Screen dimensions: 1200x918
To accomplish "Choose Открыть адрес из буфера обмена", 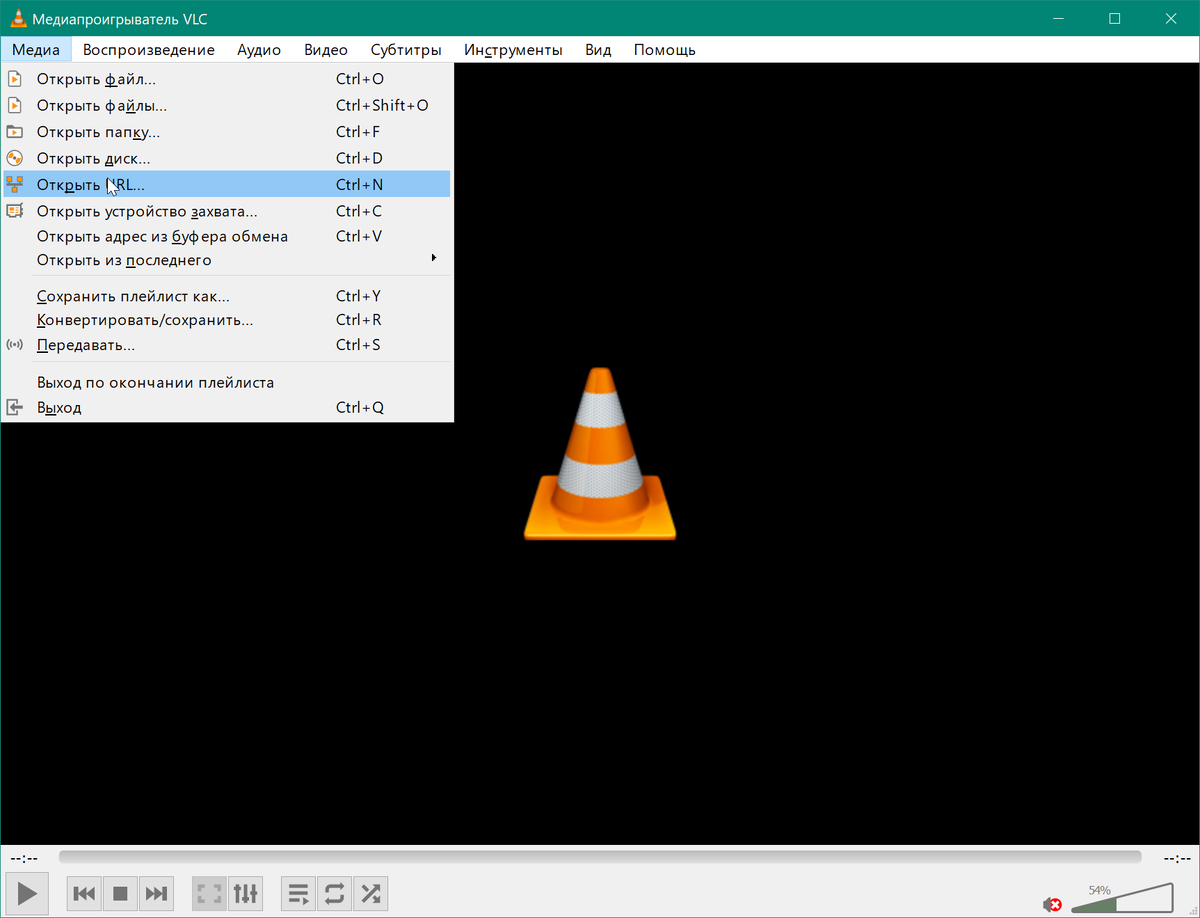I will pos(226,236).
